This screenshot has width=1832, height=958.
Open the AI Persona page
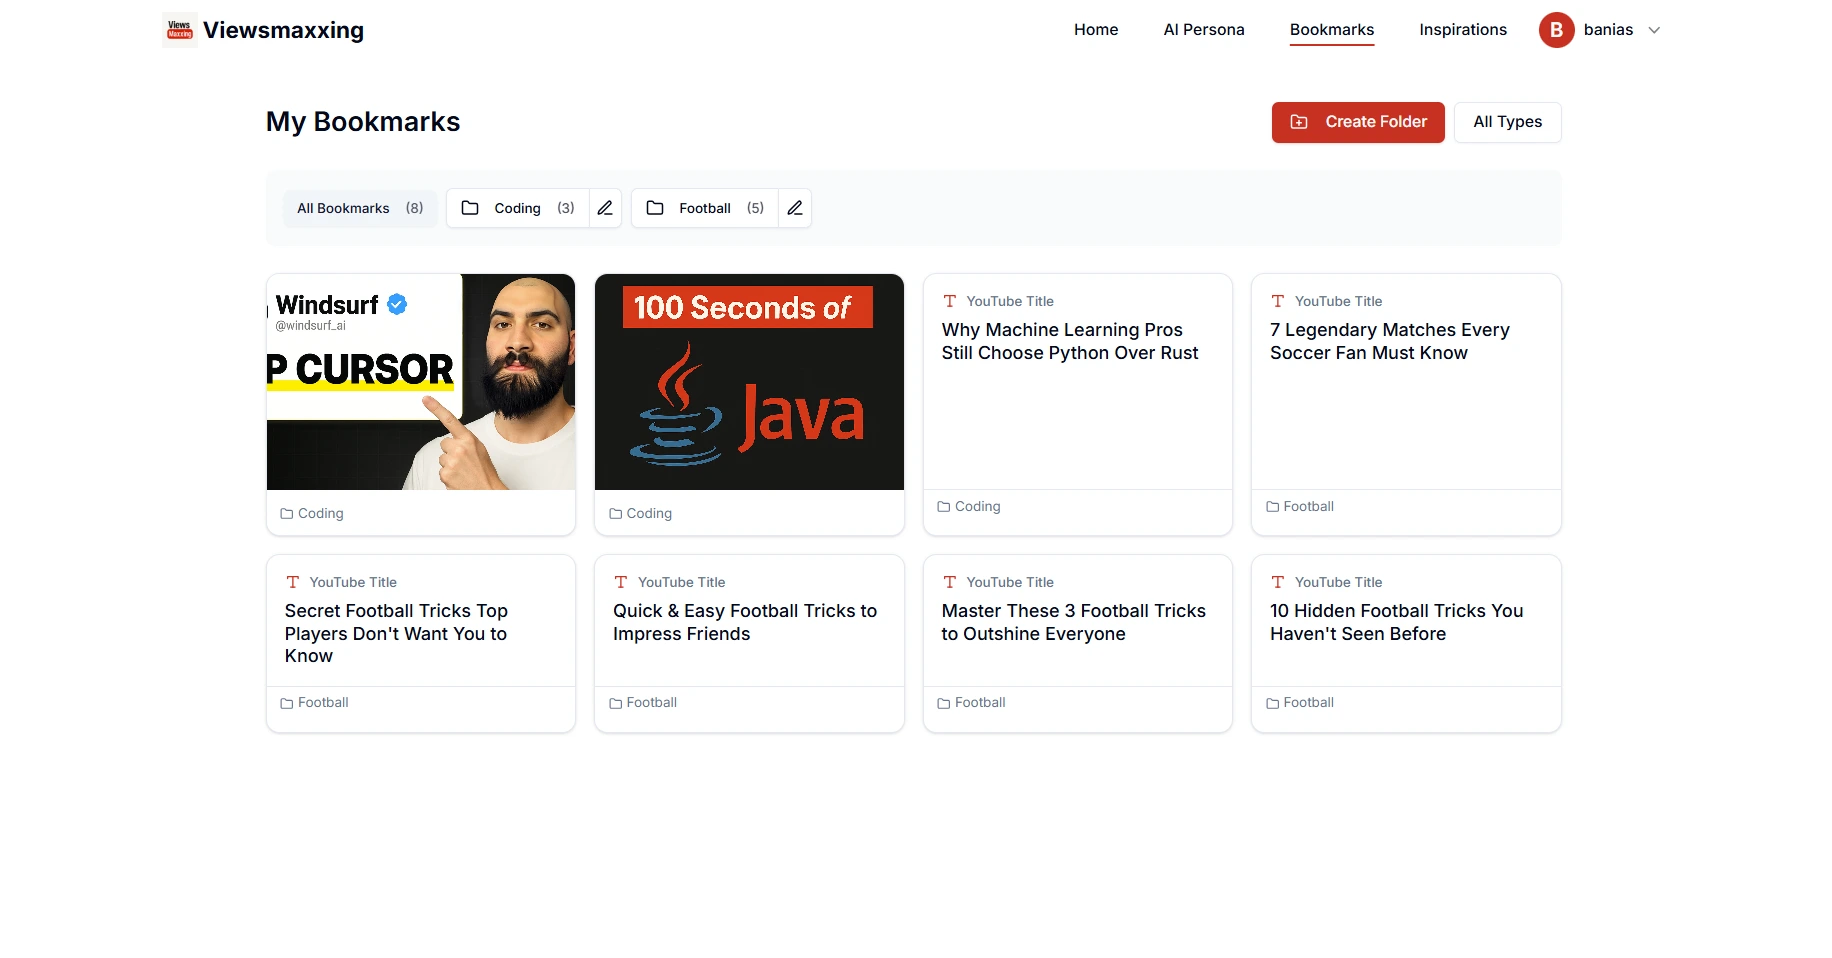tap(1204, 30)
